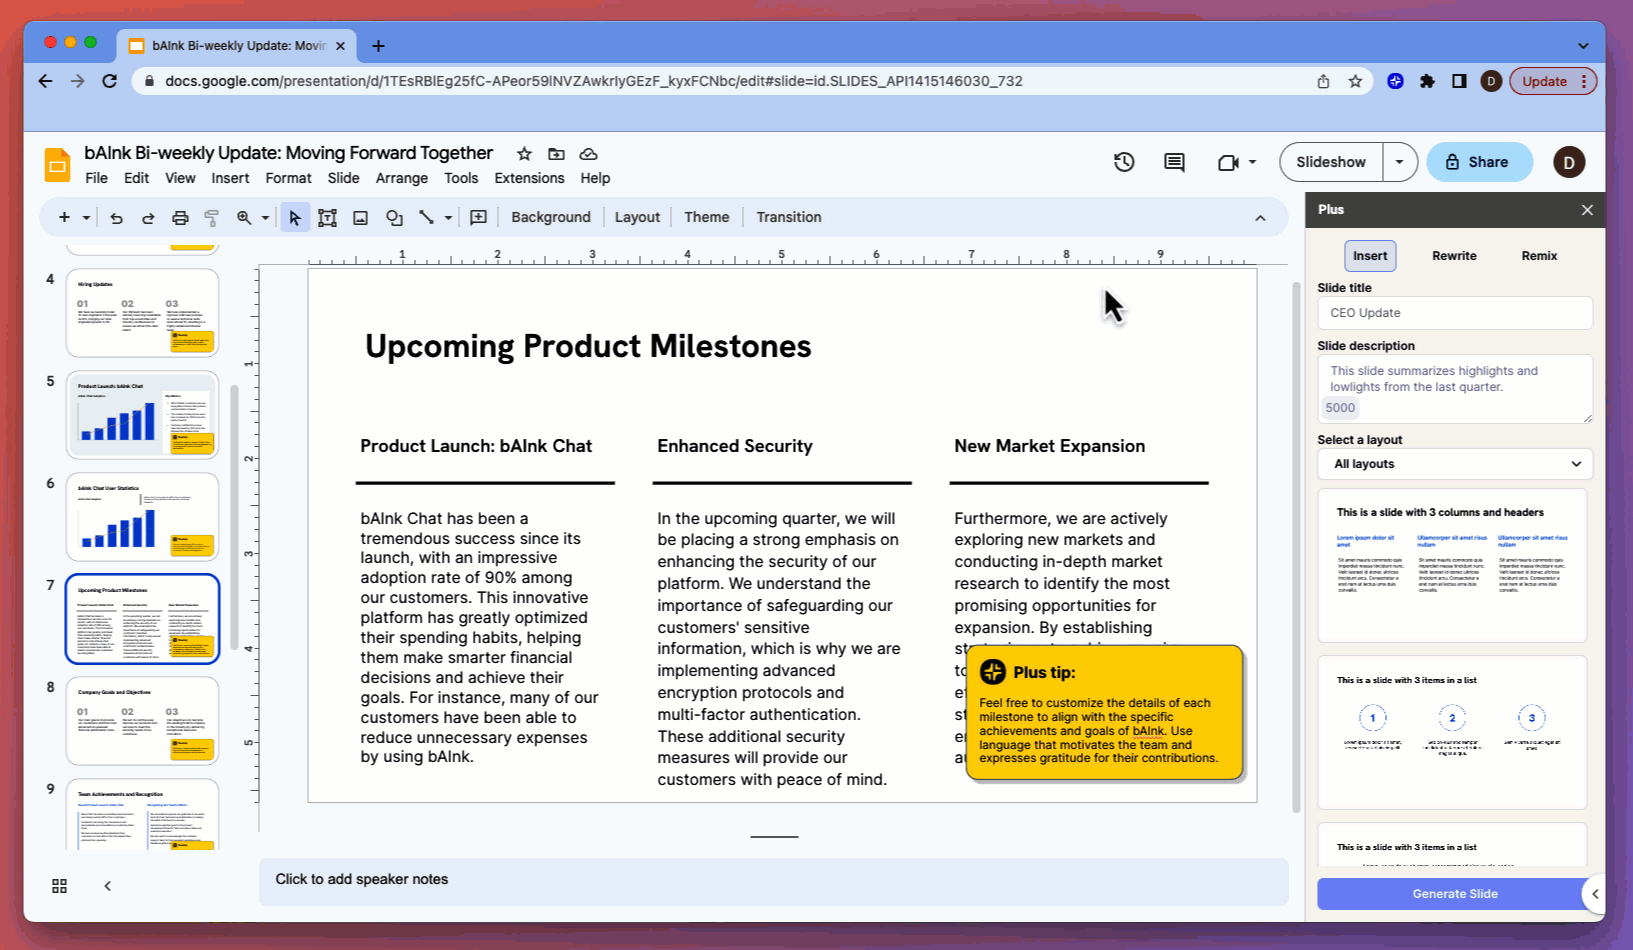
Task: Click the Move to folder icon
Action: tap(556, 154)
